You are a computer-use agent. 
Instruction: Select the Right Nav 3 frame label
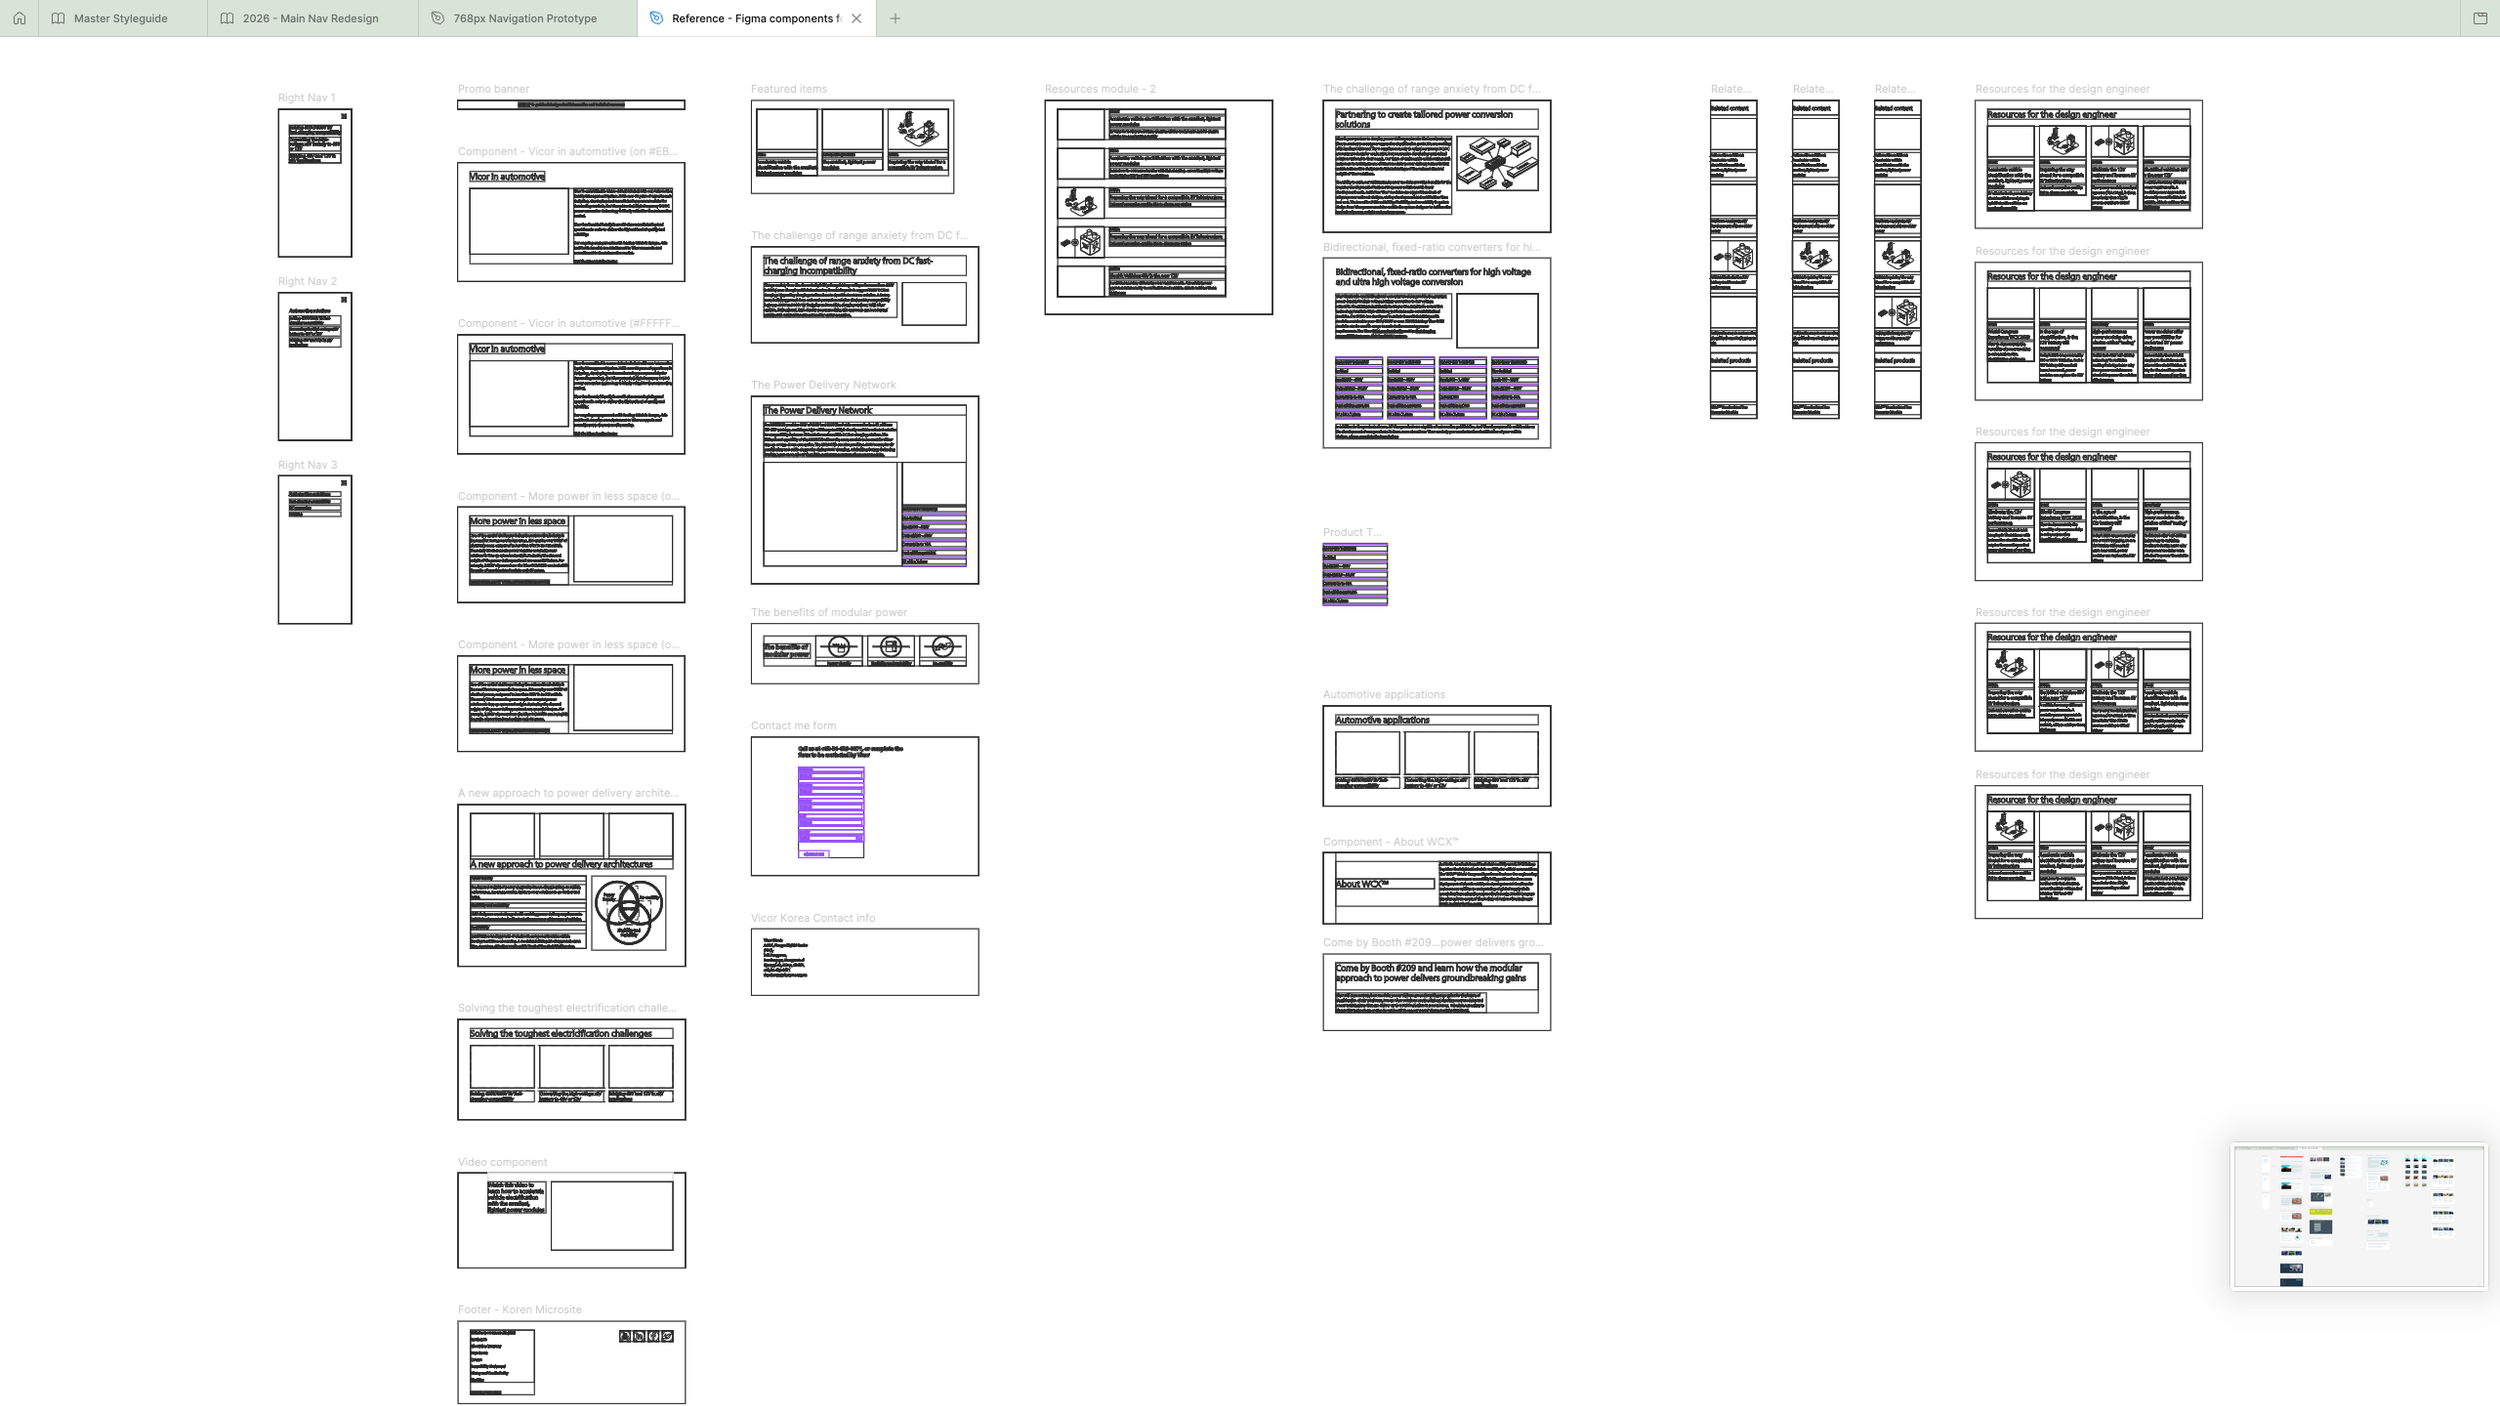pyautogui.click(x=307, y=465)
